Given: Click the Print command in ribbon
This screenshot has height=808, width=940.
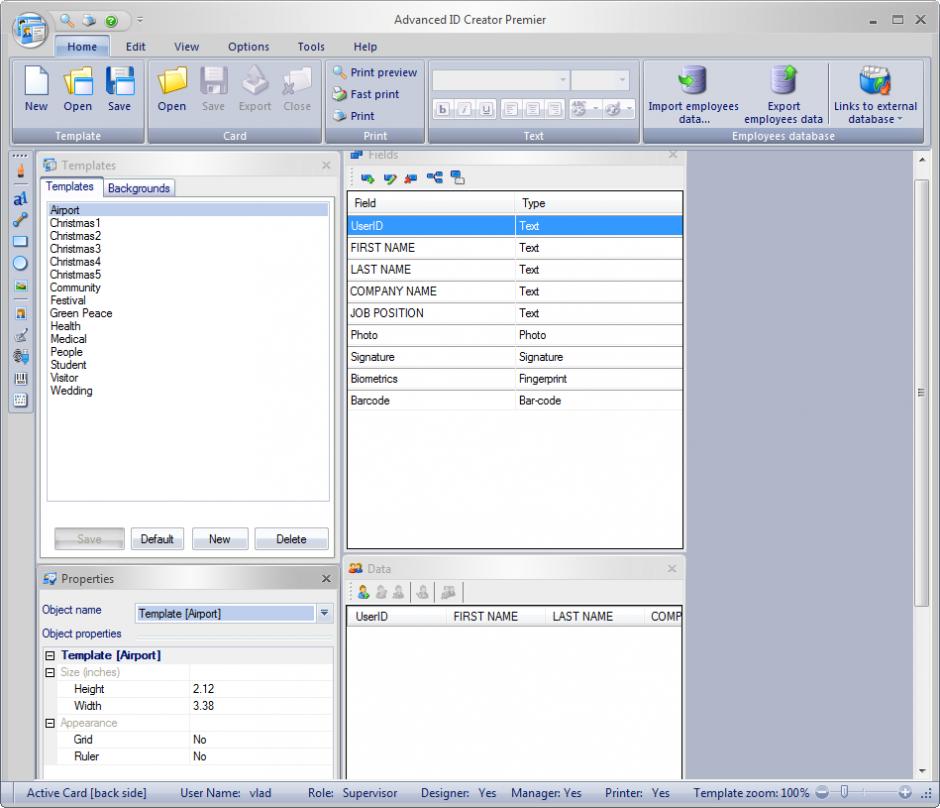Looking at the screenshot, I should pyautogui.click(x=354, y=116).
